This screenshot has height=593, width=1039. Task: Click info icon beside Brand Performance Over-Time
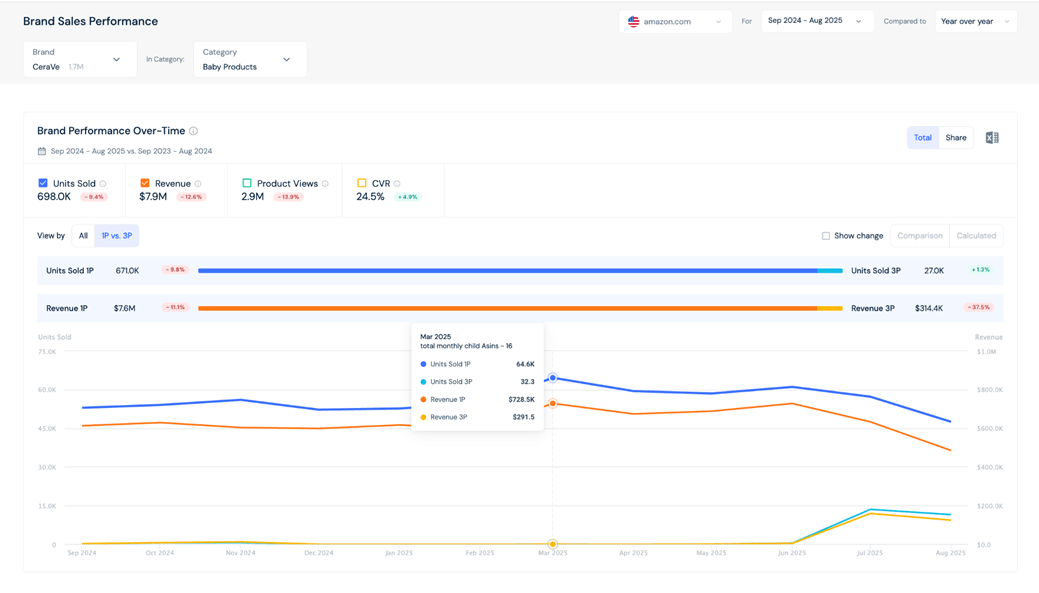[x=194, y=131]
